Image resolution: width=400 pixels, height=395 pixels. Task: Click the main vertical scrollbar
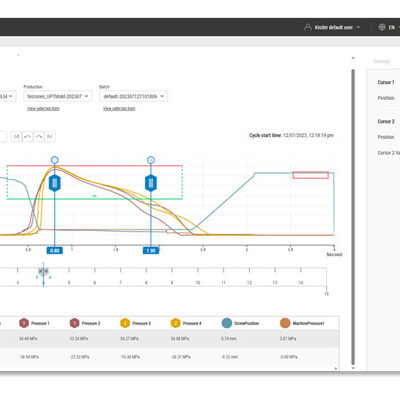click(353, 217)
